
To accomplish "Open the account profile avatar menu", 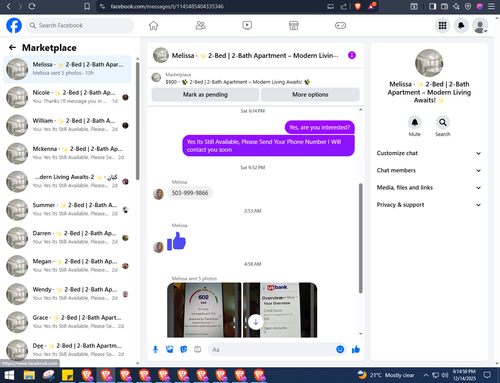I will [x=480, y=26].
